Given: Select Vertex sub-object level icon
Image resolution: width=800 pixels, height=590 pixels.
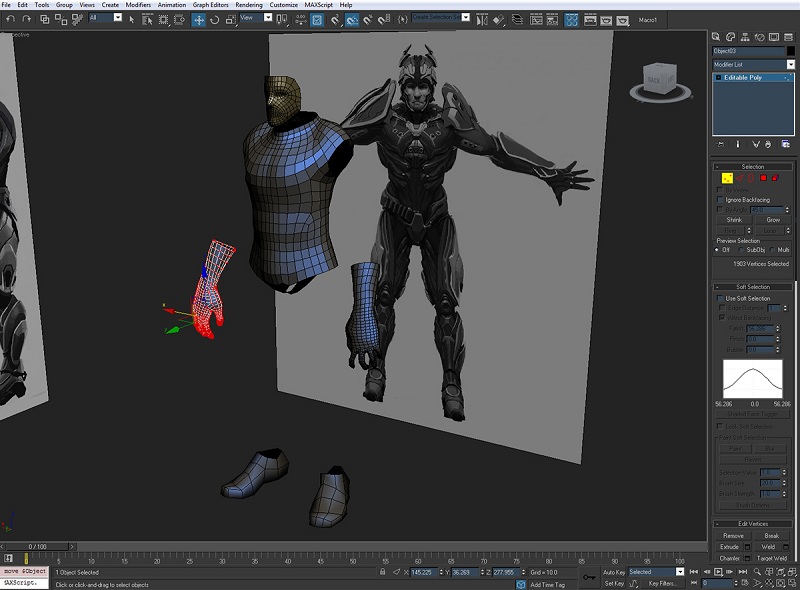Looking at the screenshot, I should (727, 178).
